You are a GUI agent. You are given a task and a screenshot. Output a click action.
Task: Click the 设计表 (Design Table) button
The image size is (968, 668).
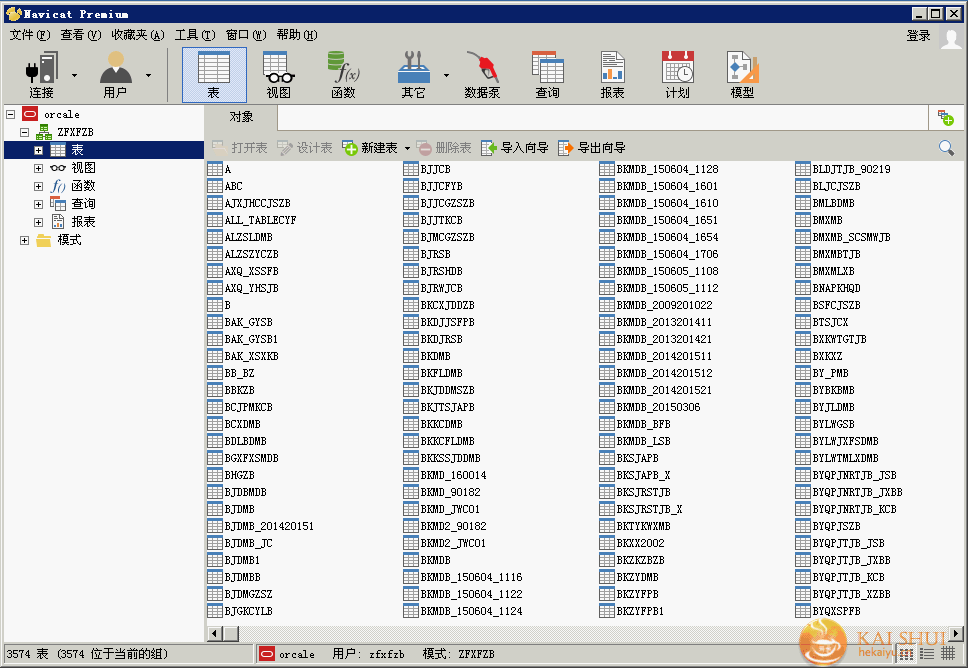pos(305,148)
